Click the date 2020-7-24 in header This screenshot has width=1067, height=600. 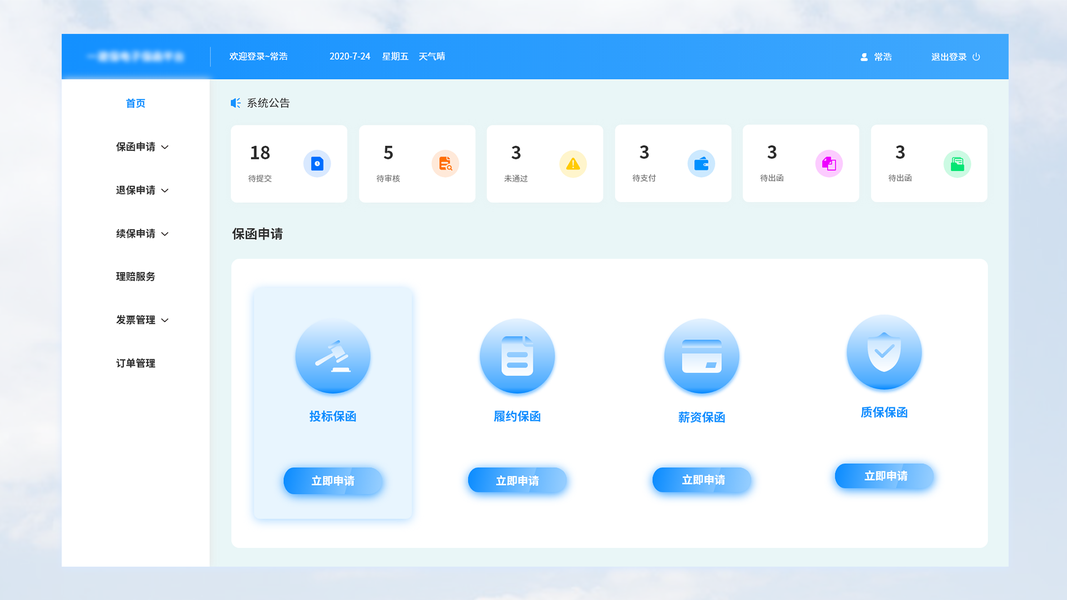click(350, 56)
